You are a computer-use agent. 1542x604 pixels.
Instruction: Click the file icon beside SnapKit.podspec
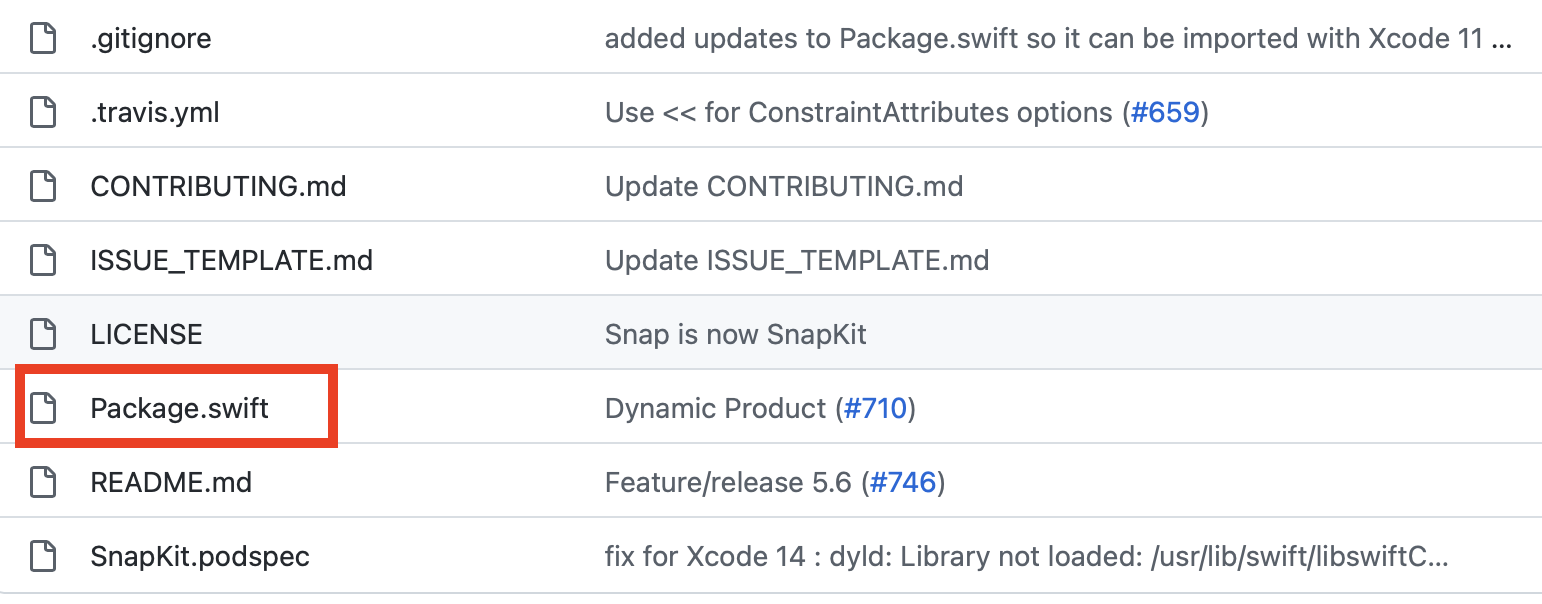tap(42, 557)
